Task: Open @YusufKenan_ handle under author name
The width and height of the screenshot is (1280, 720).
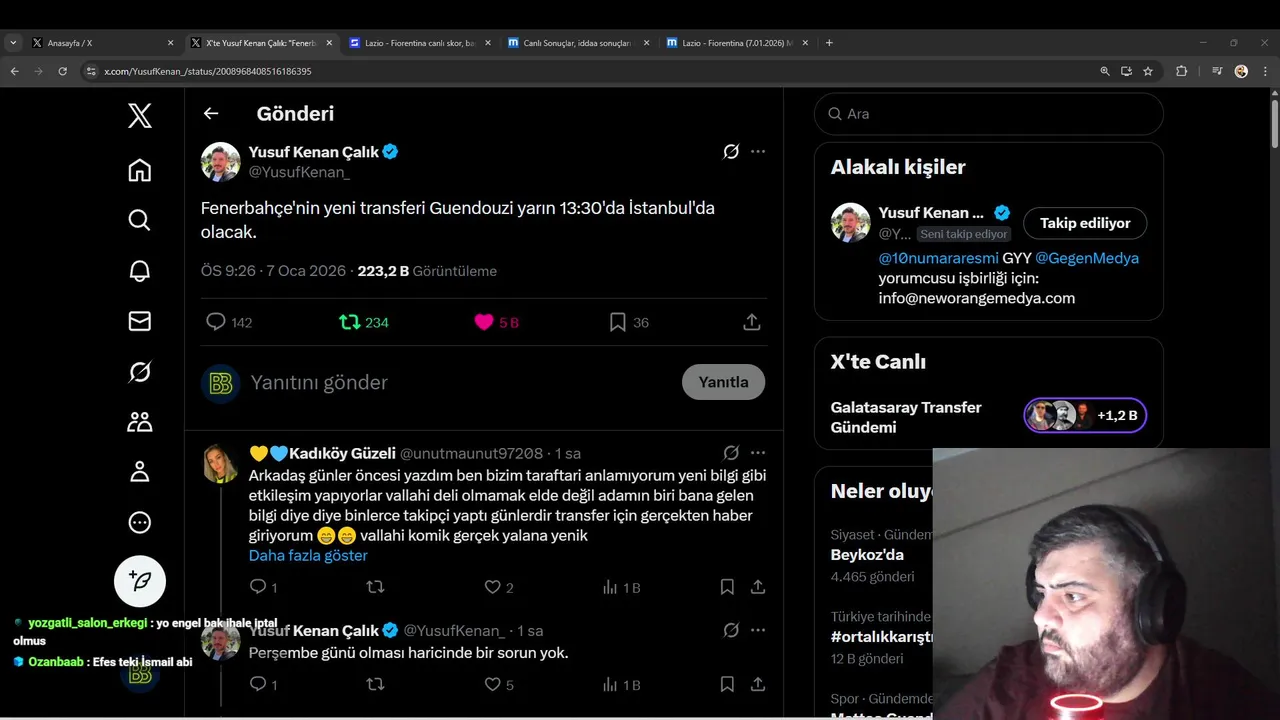Action: [x=299, y=172]
